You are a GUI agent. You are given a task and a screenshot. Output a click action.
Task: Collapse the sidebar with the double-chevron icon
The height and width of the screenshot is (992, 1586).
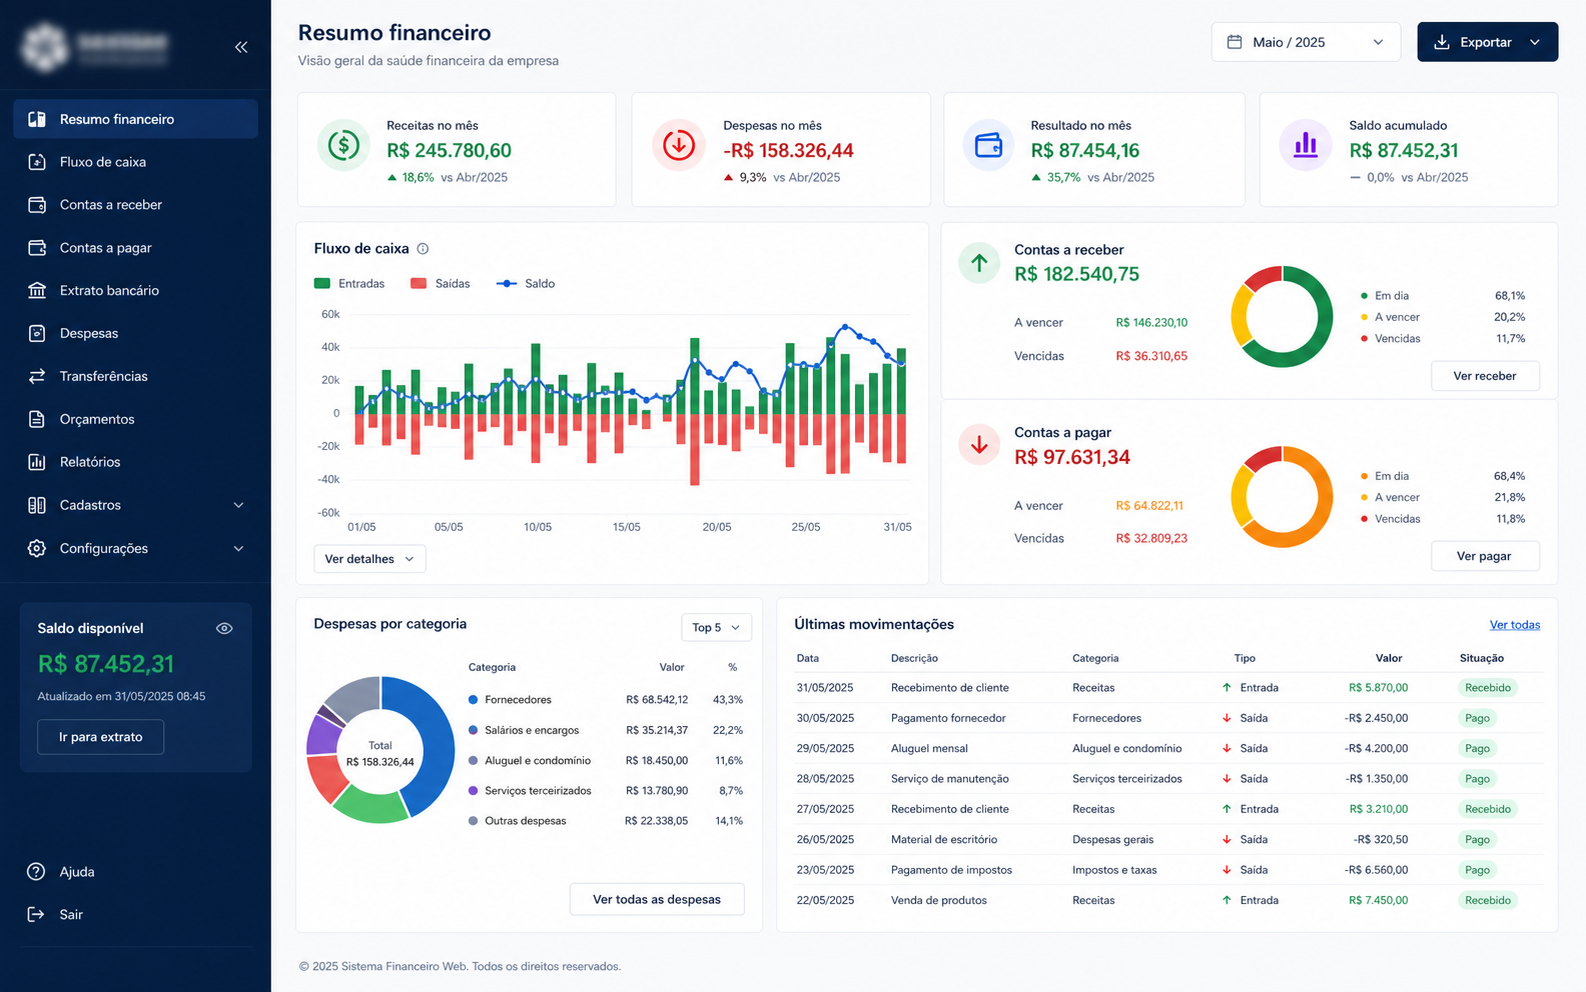pos(241,47)
